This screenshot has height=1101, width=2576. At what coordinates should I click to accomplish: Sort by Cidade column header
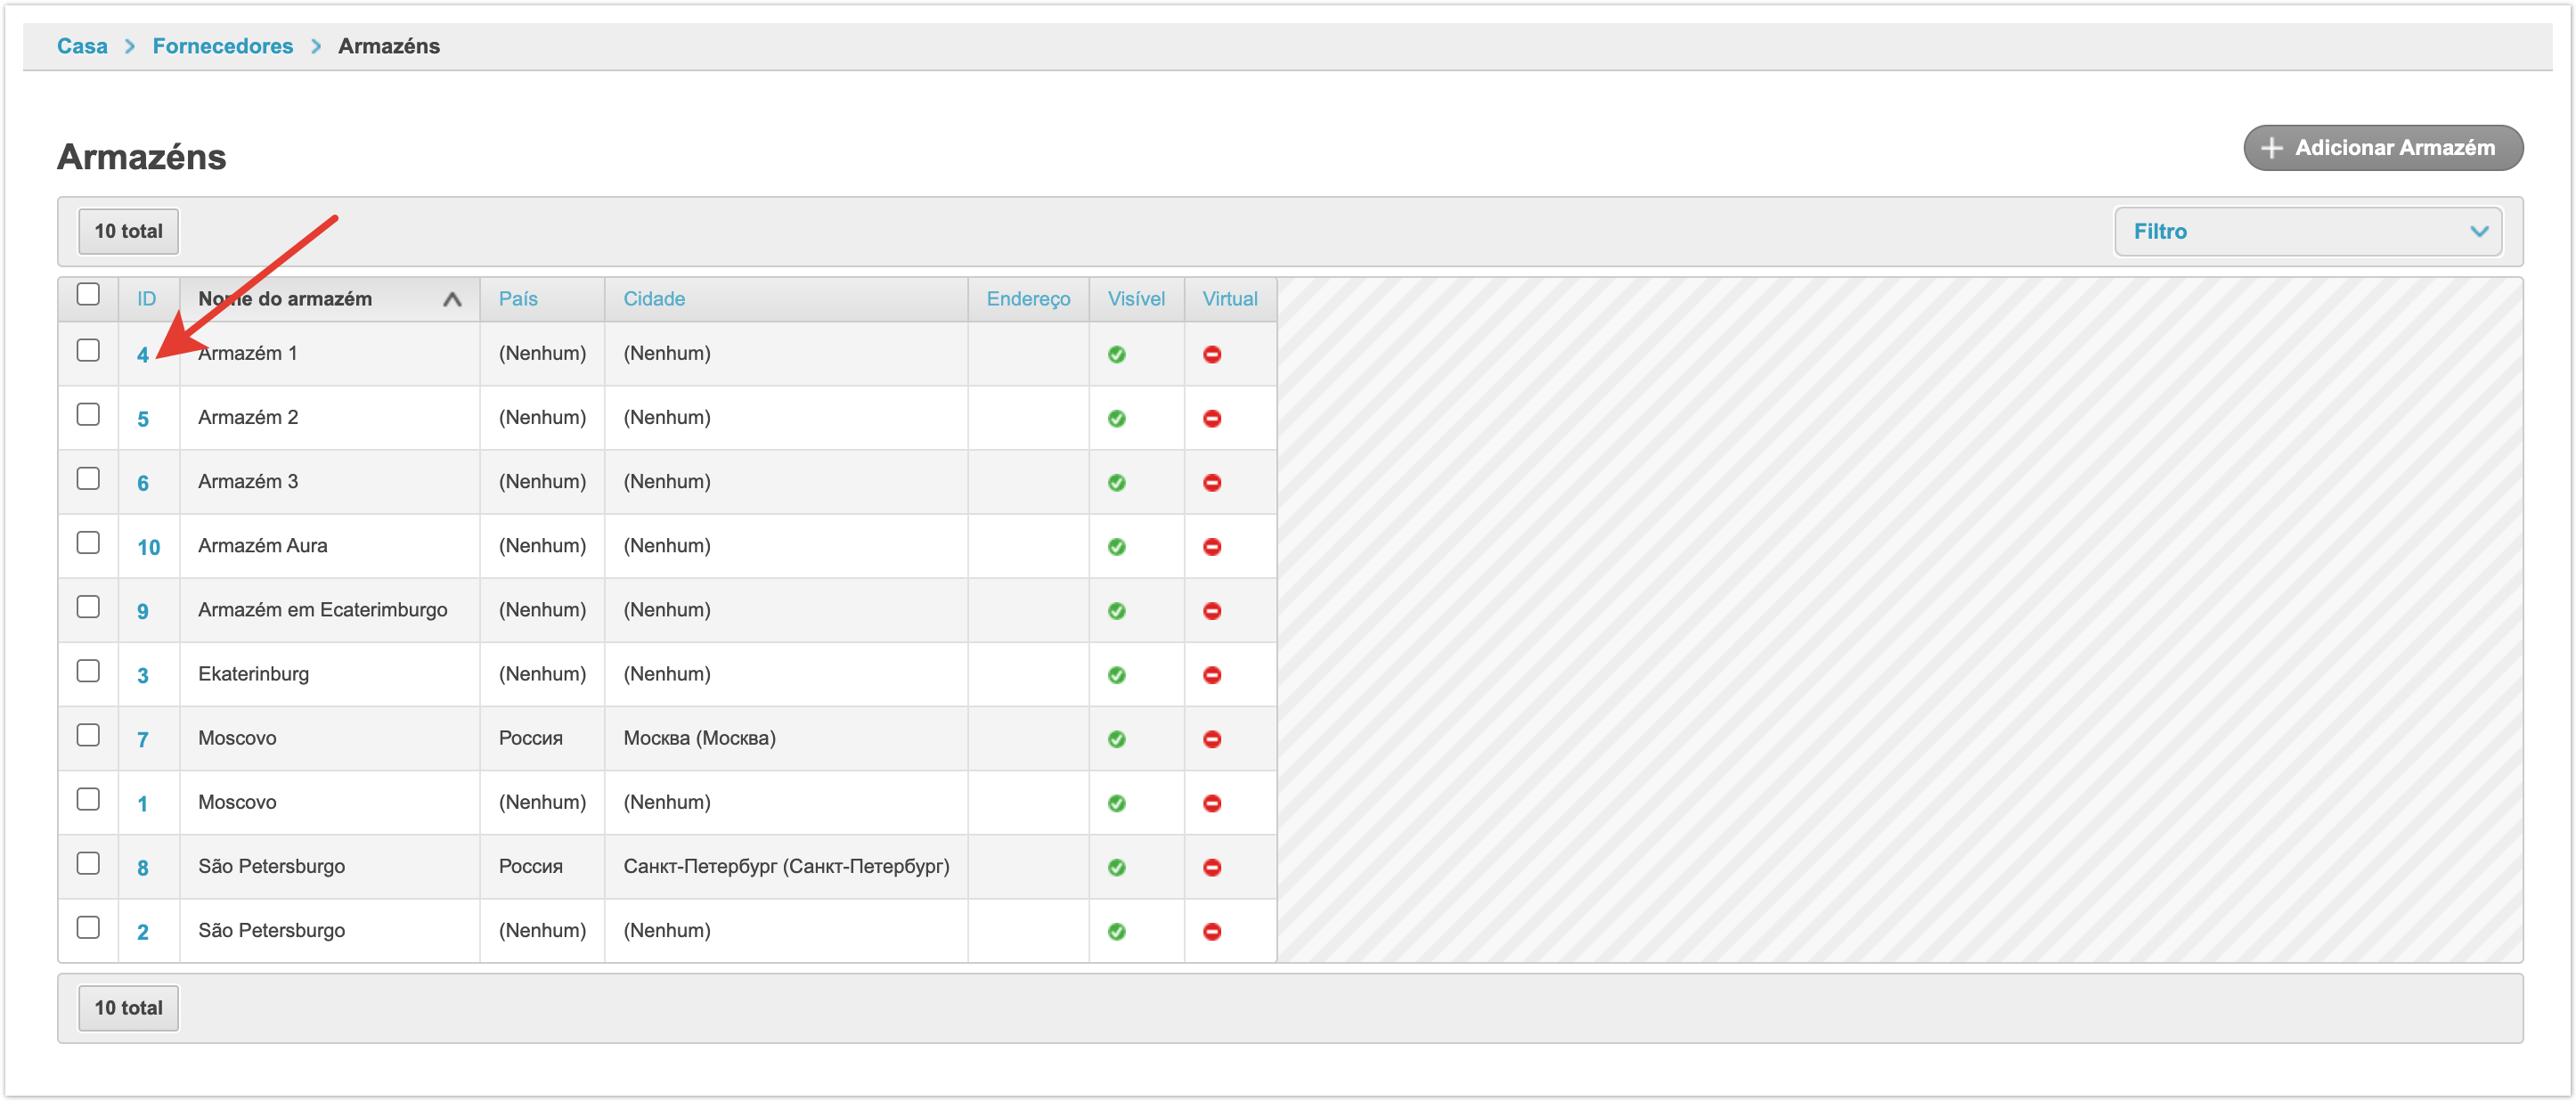(x=653, y=299)
